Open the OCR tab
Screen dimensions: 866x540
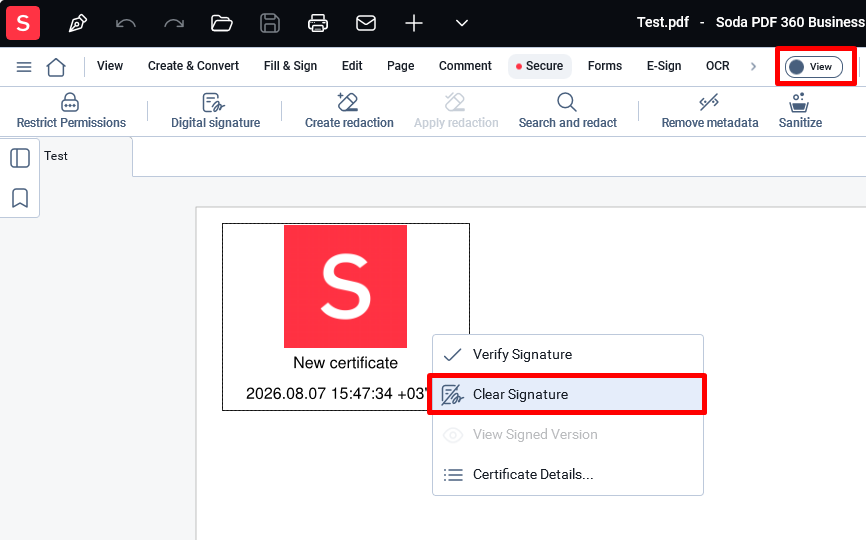pyautogui.click(x=717, y=66)
